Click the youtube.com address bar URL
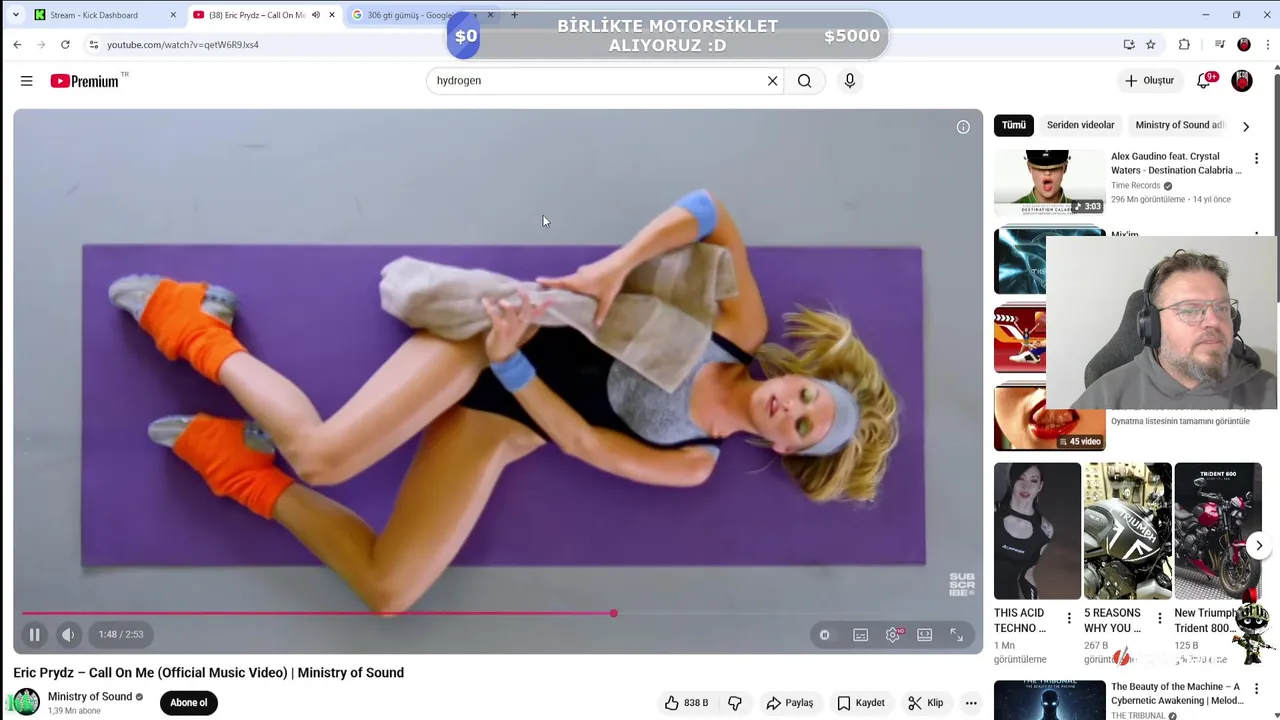 tap(183, 45)
